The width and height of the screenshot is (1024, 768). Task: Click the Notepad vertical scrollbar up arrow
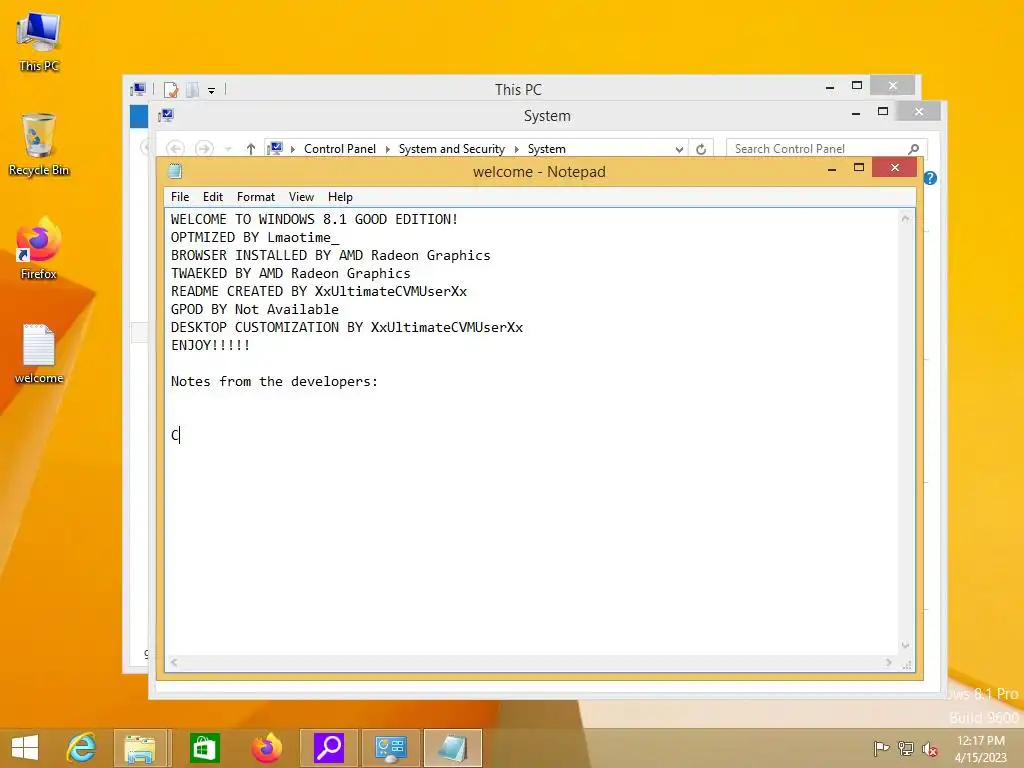click(905, 219)
